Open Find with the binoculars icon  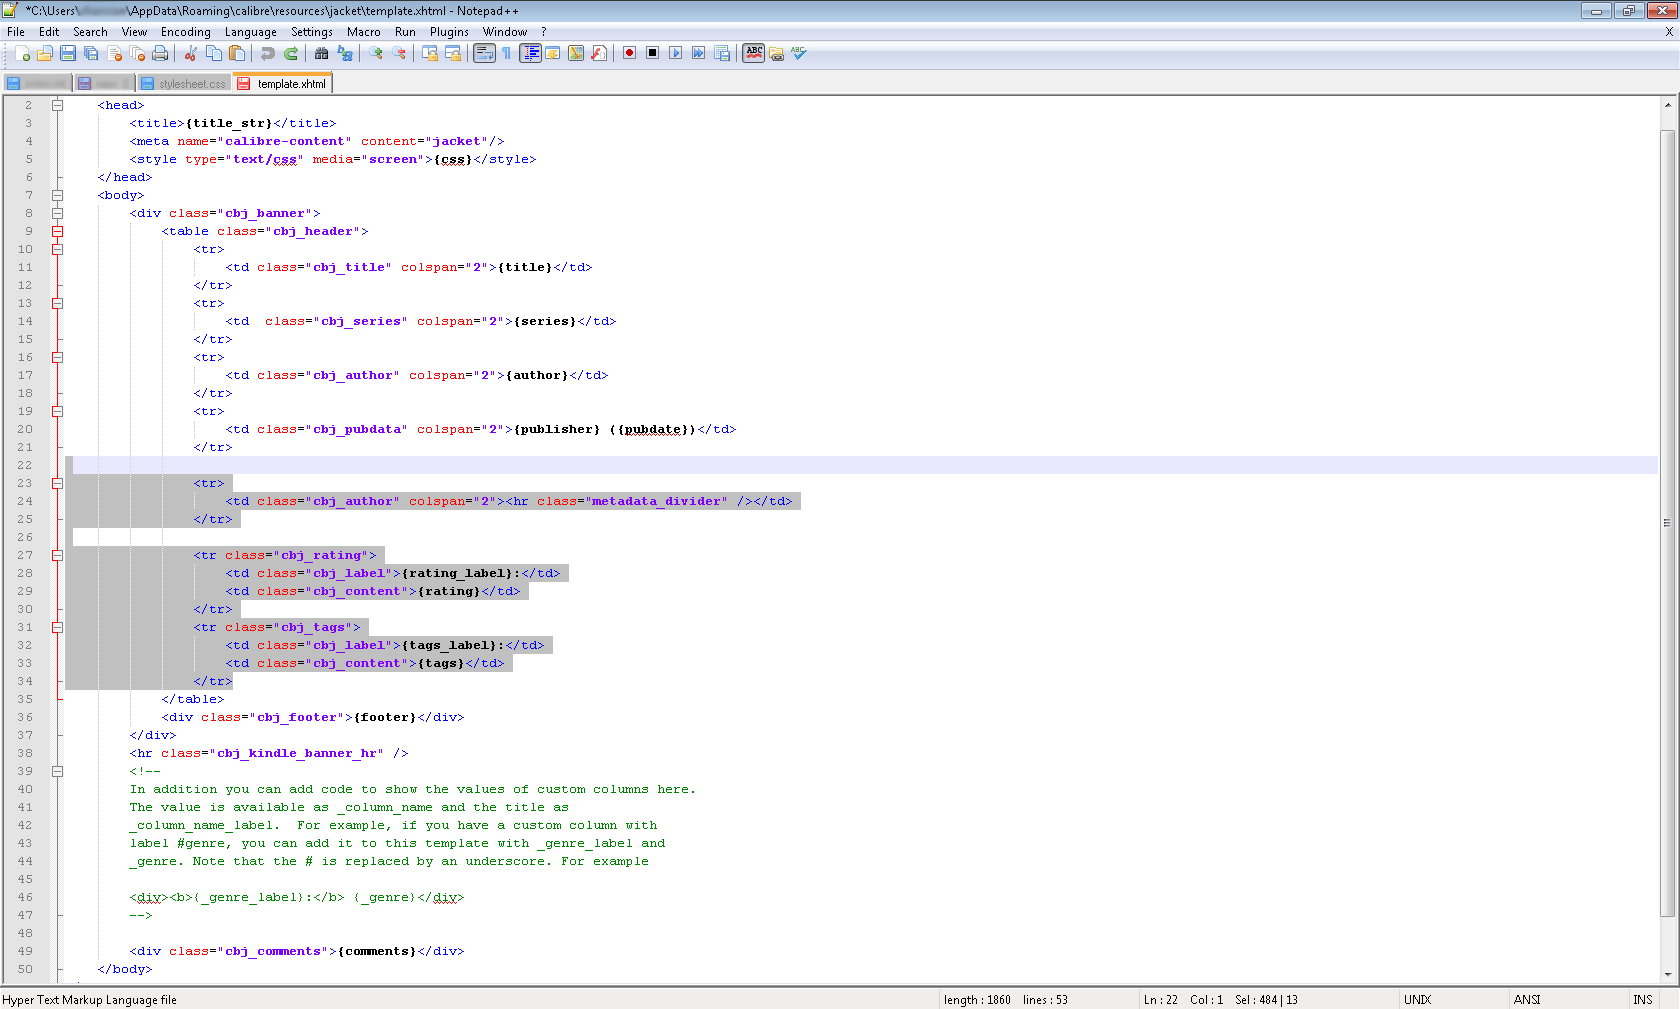coord(321,54)
